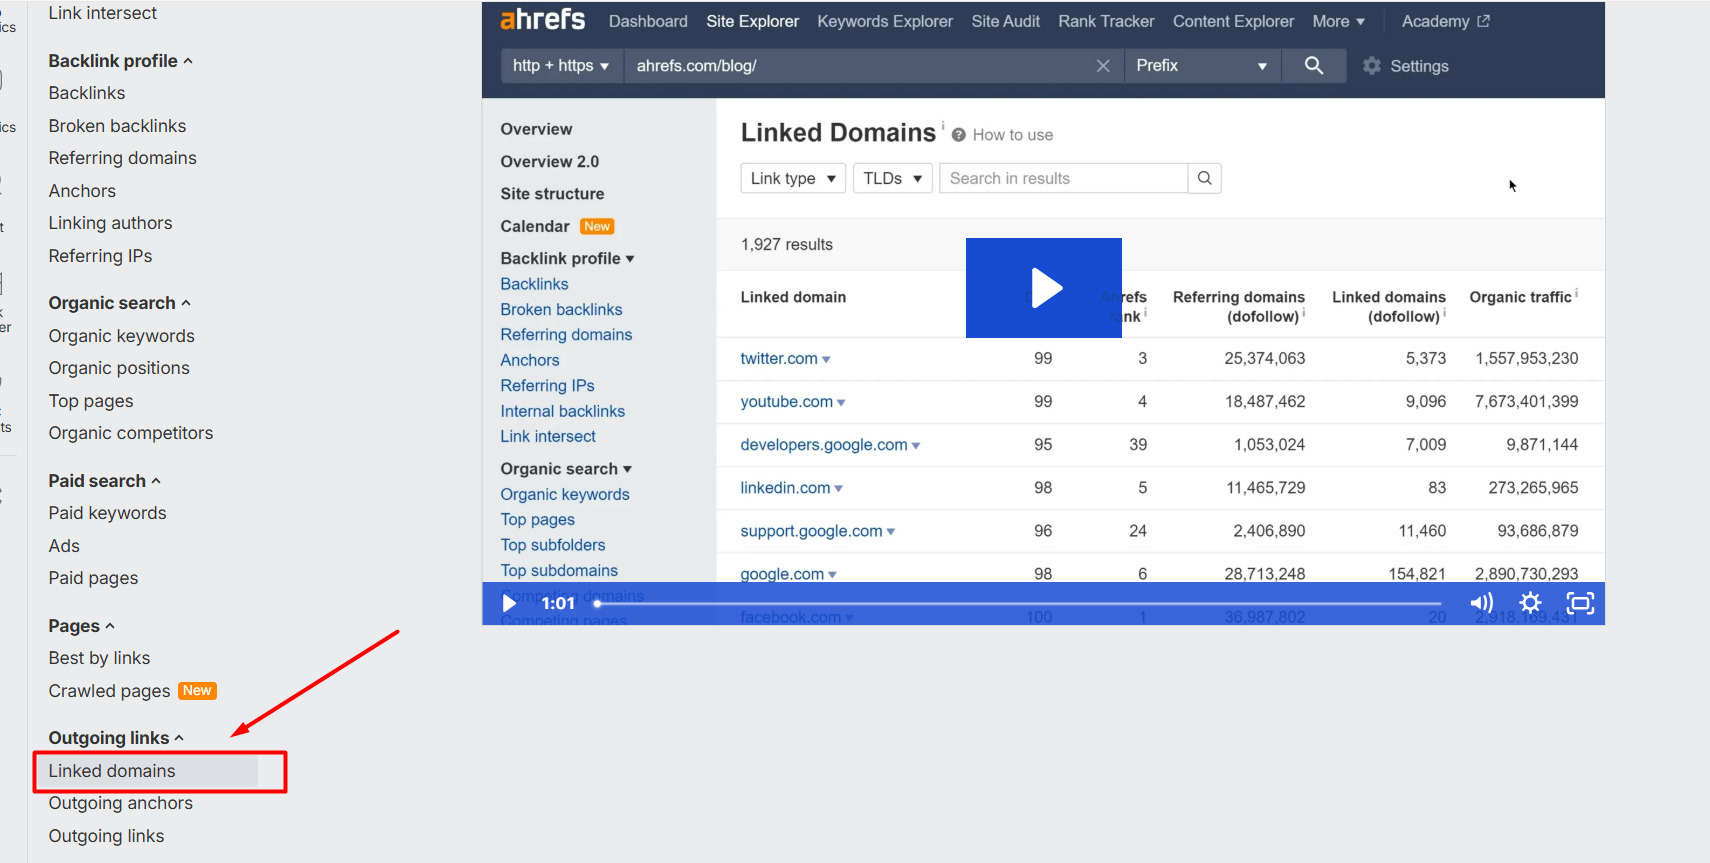Open the TLDs filter dropdown

coord(893,178)
